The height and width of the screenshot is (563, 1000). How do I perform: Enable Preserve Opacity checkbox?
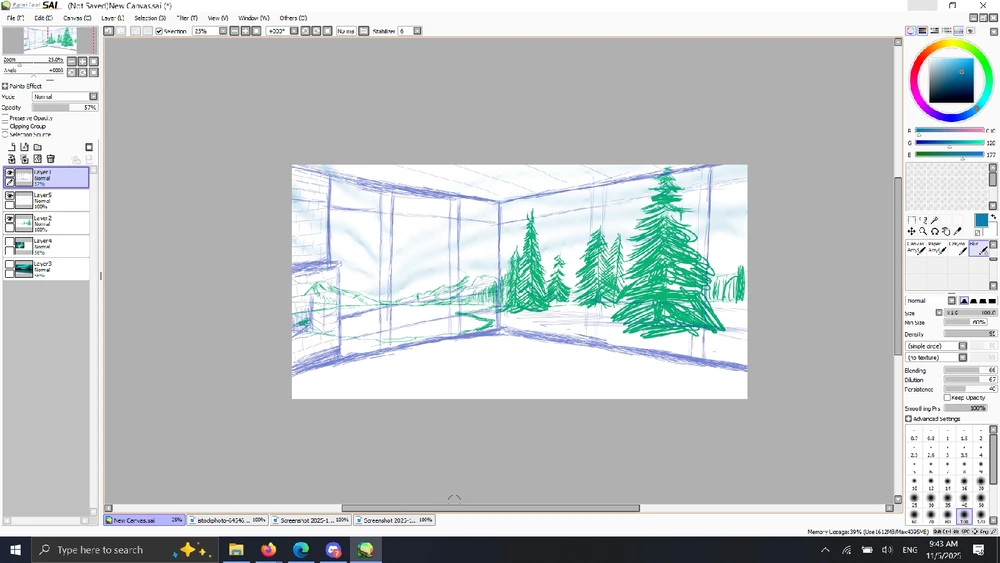(5, 118)
